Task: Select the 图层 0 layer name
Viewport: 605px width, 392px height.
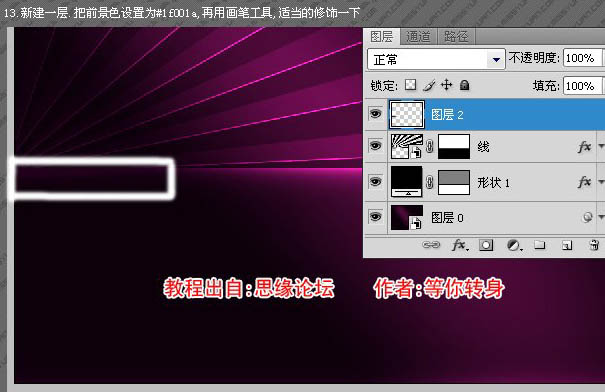Action: click(447, 218)
